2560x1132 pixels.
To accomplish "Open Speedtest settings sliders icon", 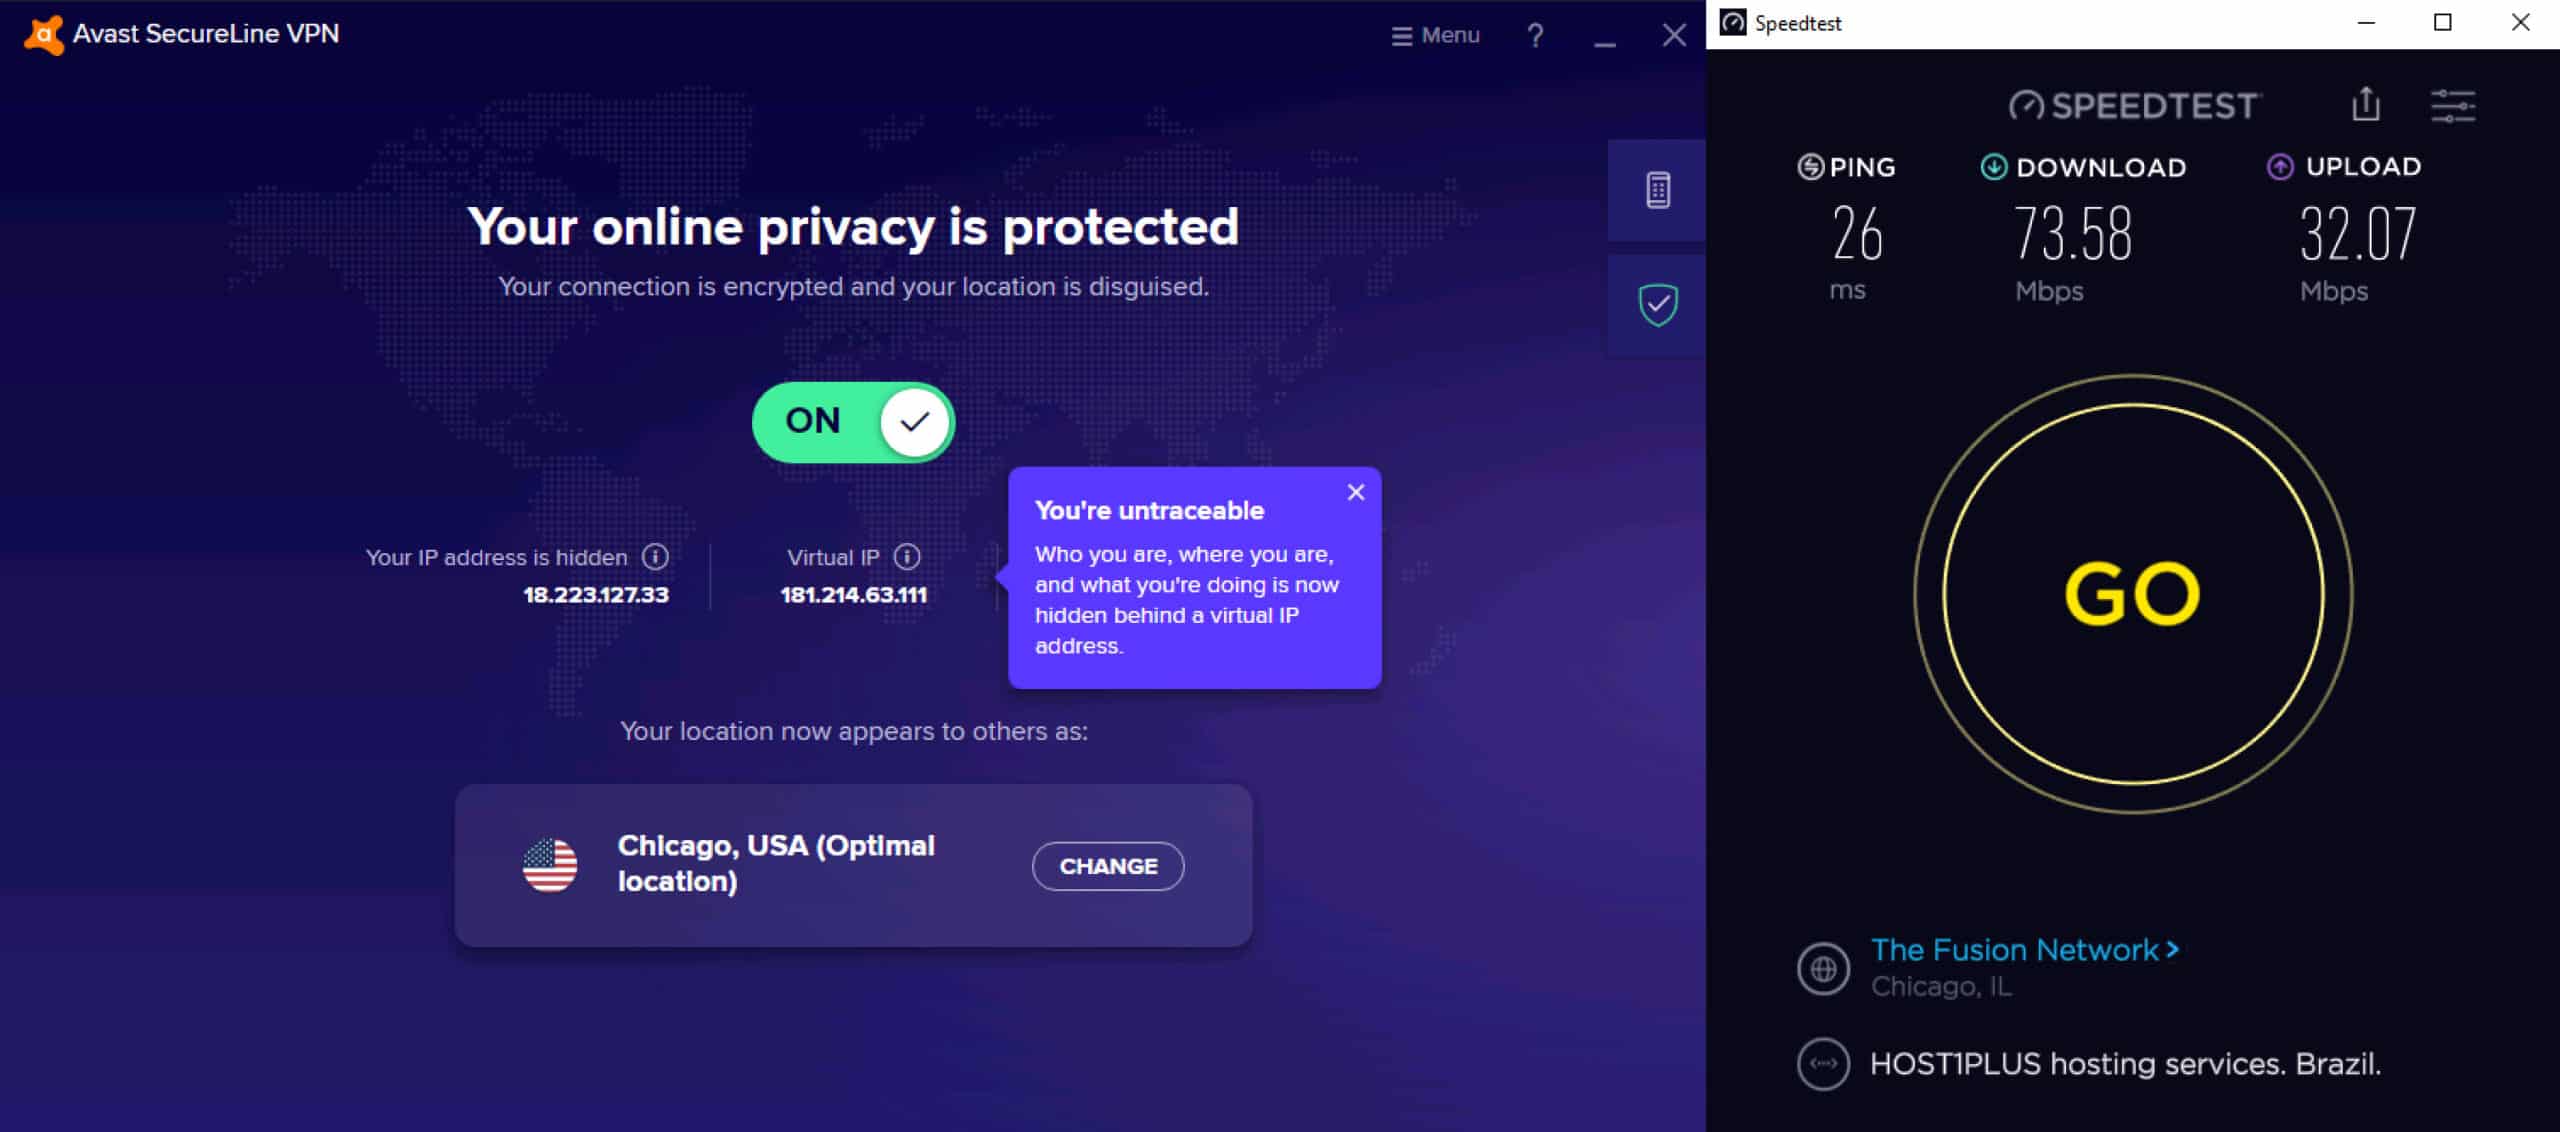I will pyautogui.click(x=2453, y=105).
